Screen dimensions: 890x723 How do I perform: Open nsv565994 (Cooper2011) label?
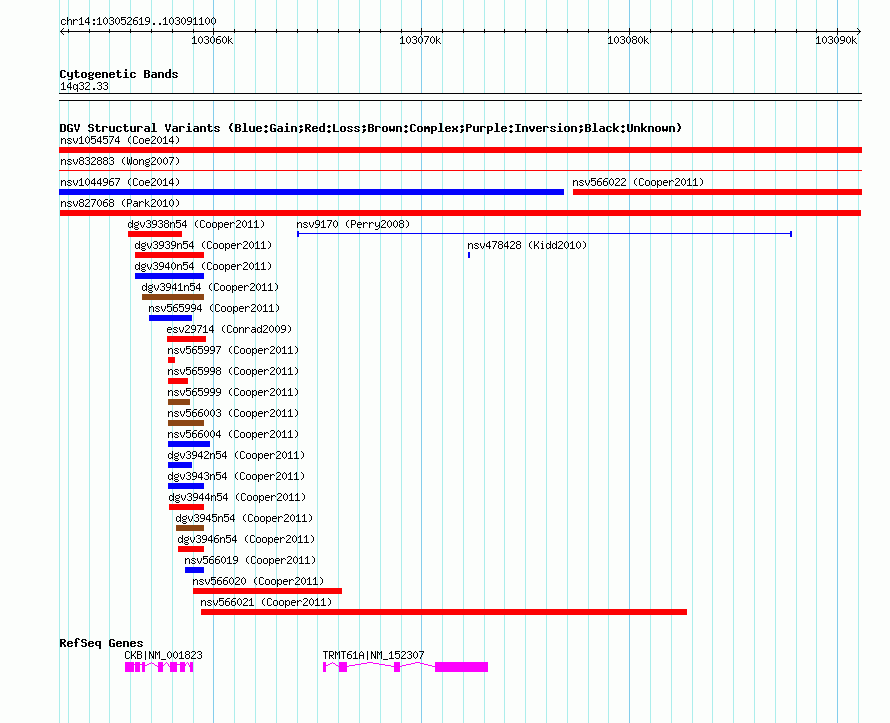215,308
